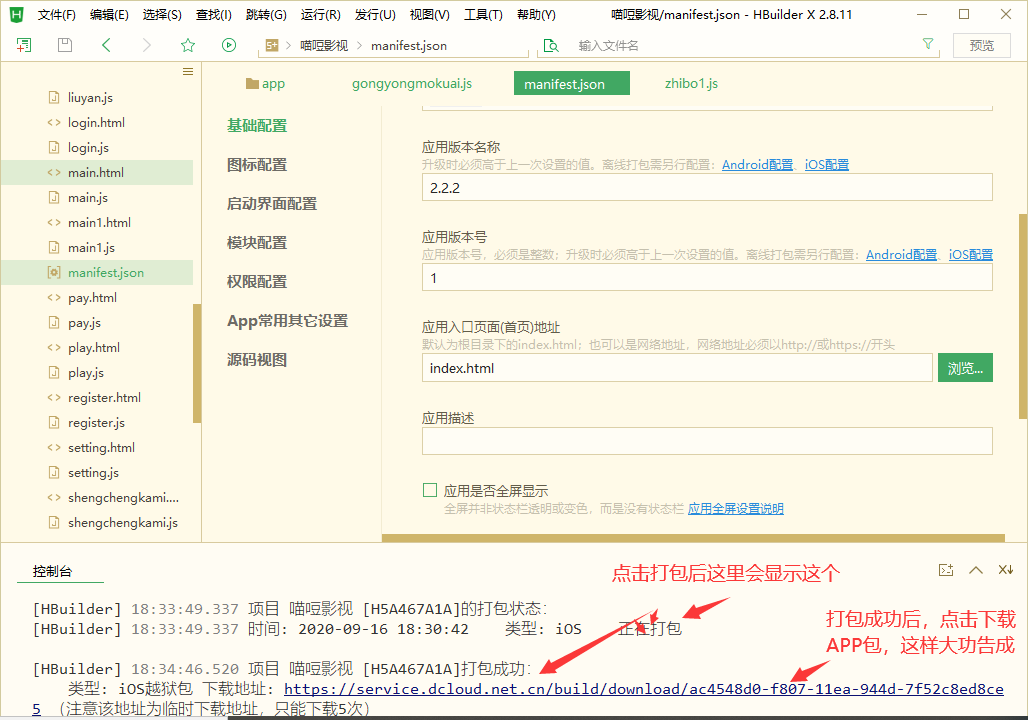The height and width of the screenshot is (720, 1028).
Task: Select the 基础配置 section
Action: [x=257, y=125]
